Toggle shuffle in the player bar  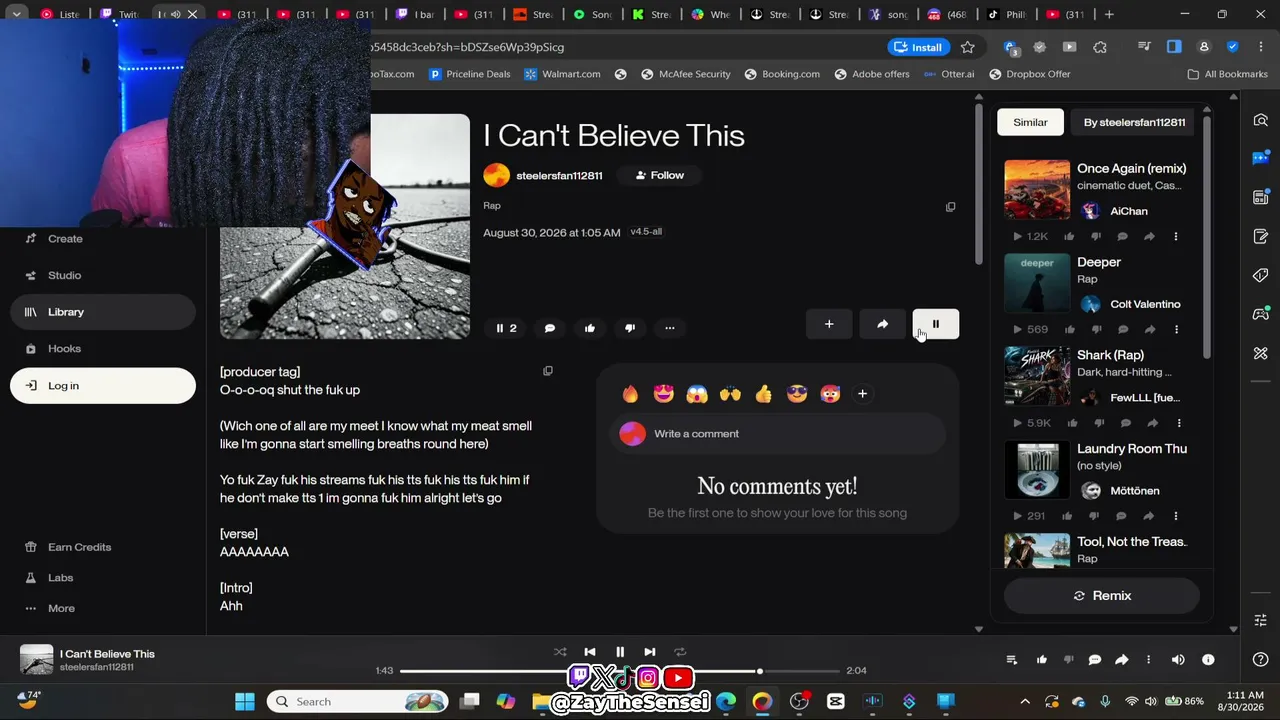560,652
